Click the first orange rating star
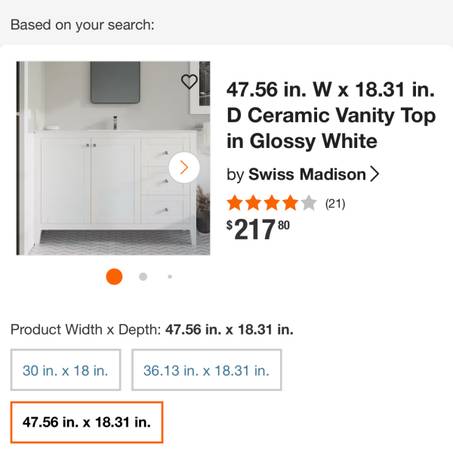Image resolution: width=453 pixels, height=450 pixels. (x=235, y=203)
